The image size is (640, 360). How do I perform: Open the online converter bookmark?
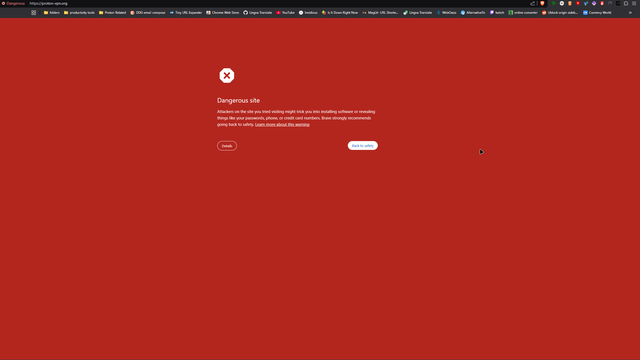click(x=523, y=13)
